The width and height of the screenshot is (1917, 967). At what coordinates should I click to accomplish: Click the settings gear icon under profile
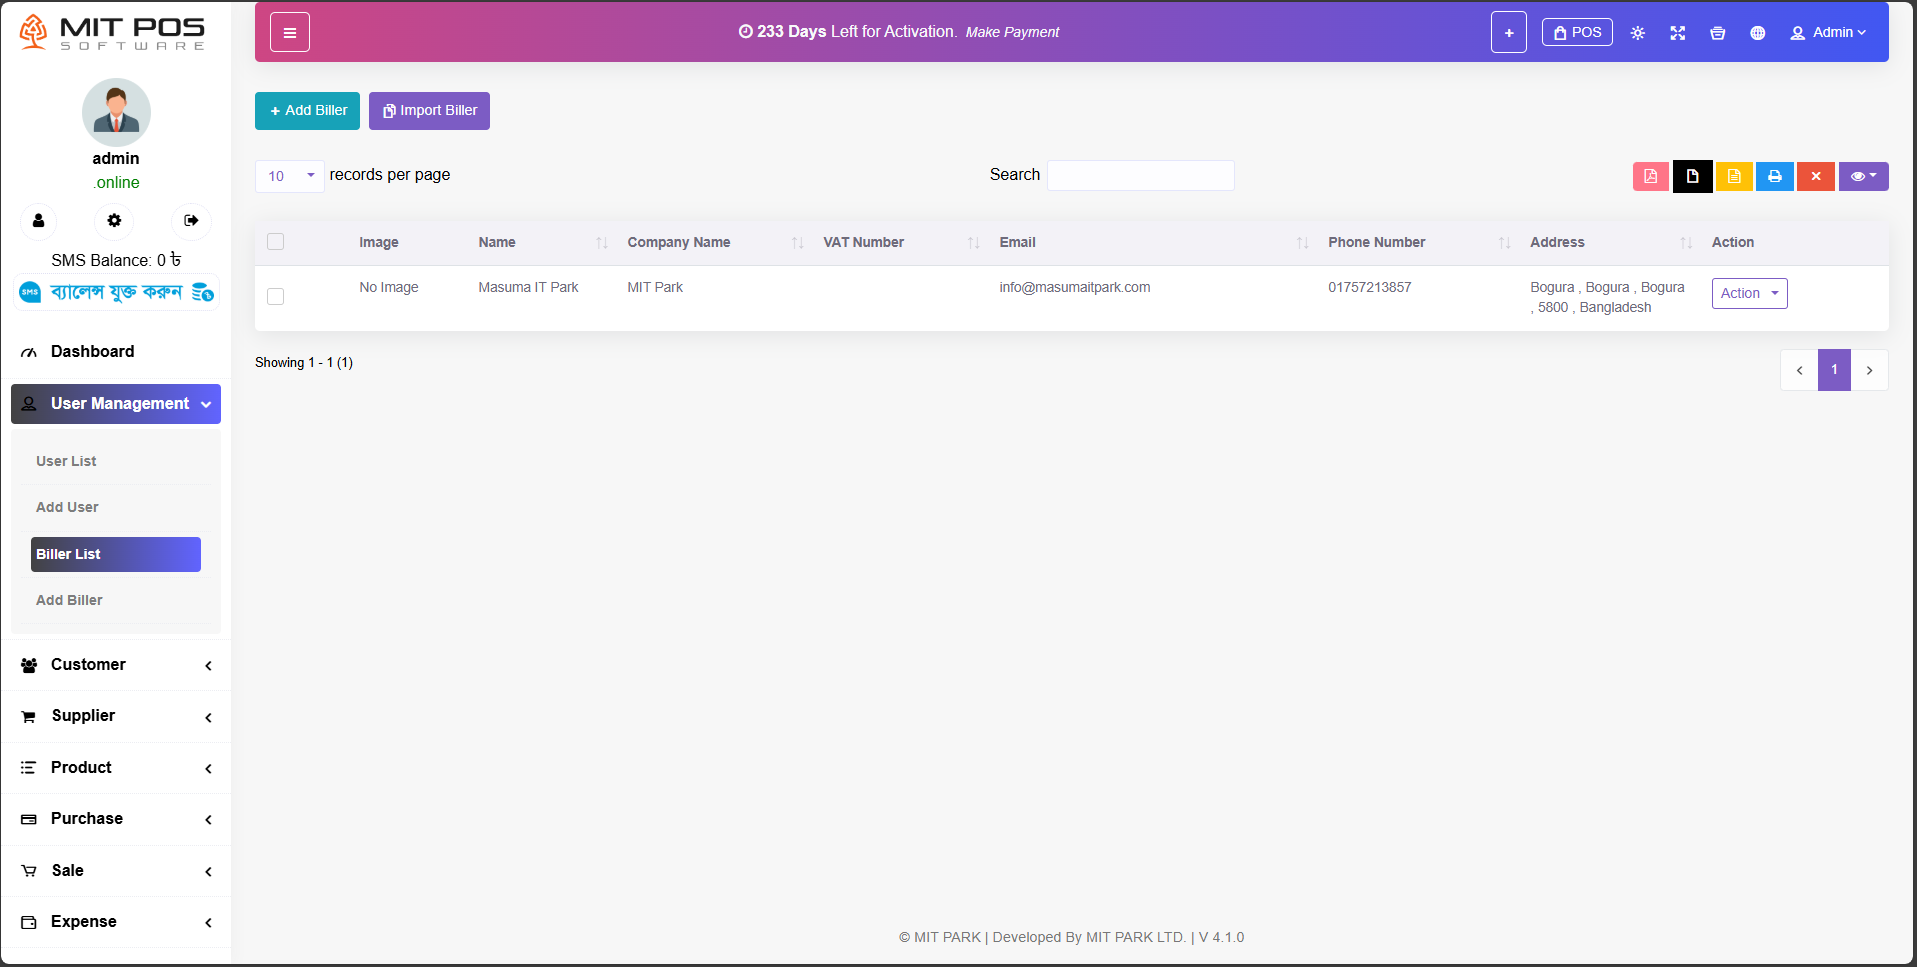pos(114,220)
